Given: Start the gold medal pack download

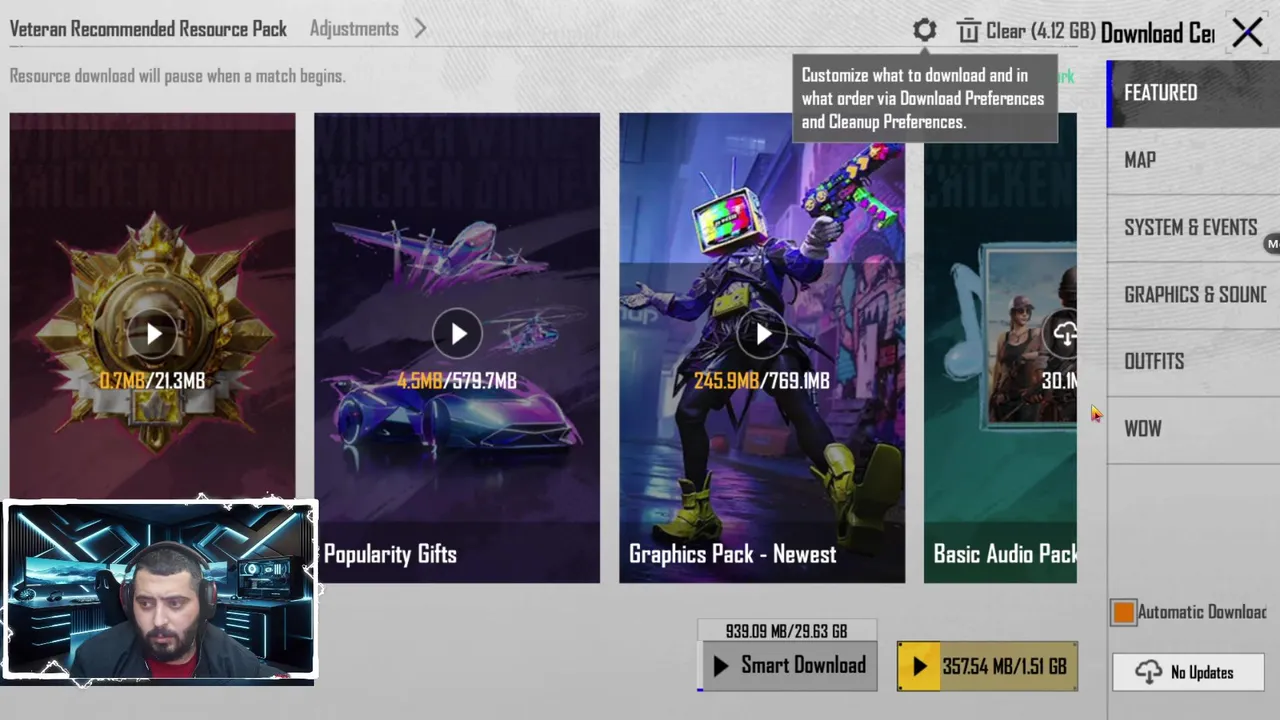Looking at the screenshot, I should tap(153, 334).
